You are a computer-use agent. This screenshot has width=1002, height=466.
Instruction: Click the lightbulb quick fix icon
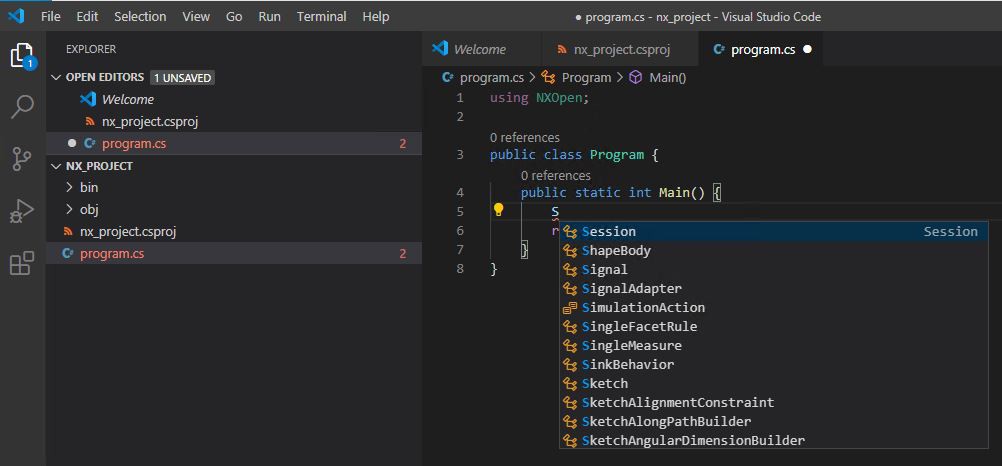click(x=498, y=211)
